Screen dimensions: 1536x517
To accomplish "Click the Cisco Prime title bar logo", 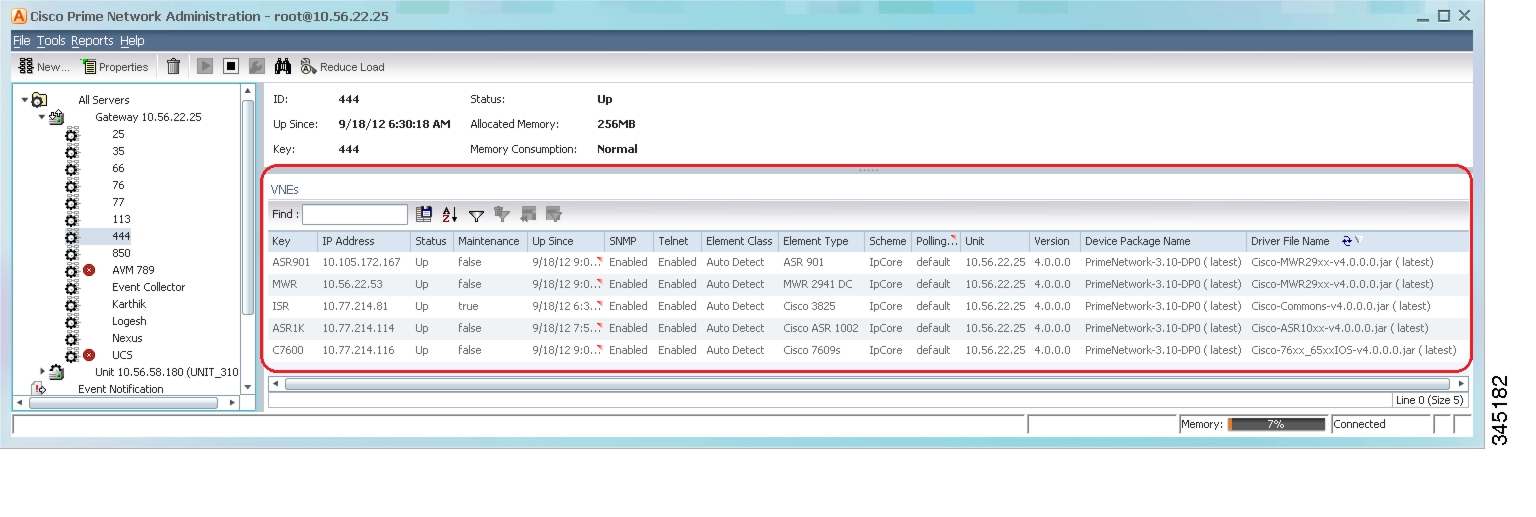I will [x=19, y=17].
